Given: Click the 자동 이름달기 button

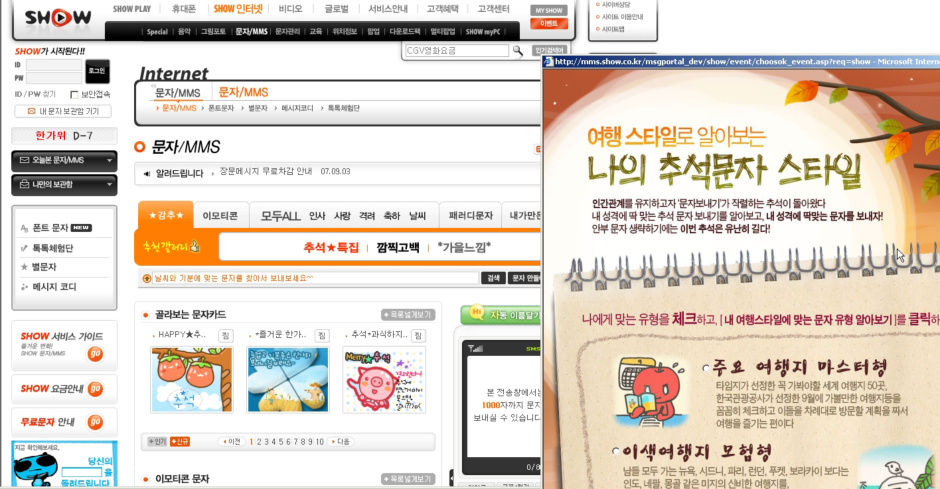Looking at the screenshot, I should tap(501, 315).
